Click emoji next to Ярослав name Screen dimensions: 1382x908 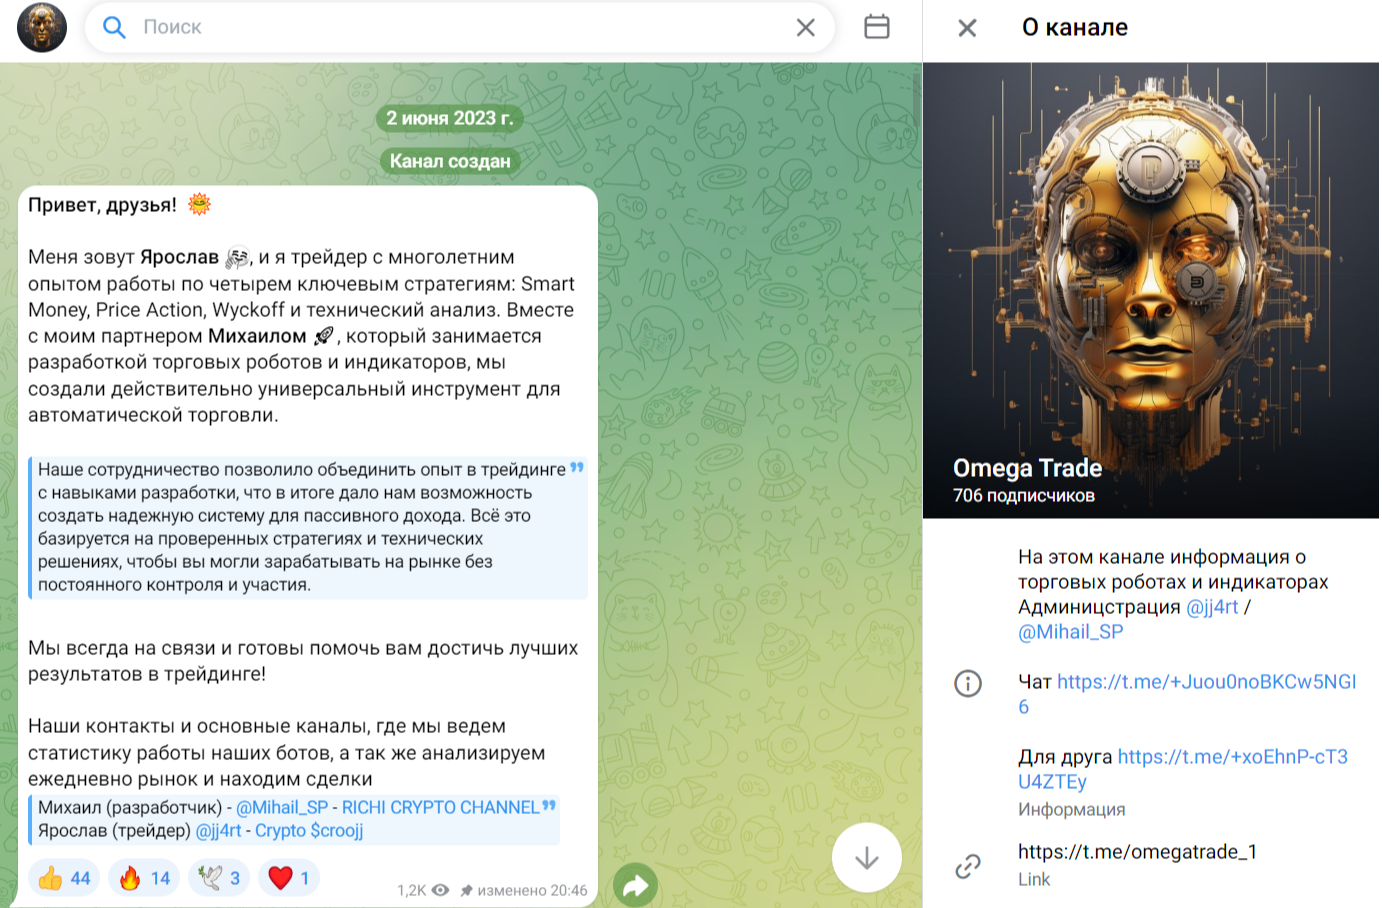pos(238,258)
